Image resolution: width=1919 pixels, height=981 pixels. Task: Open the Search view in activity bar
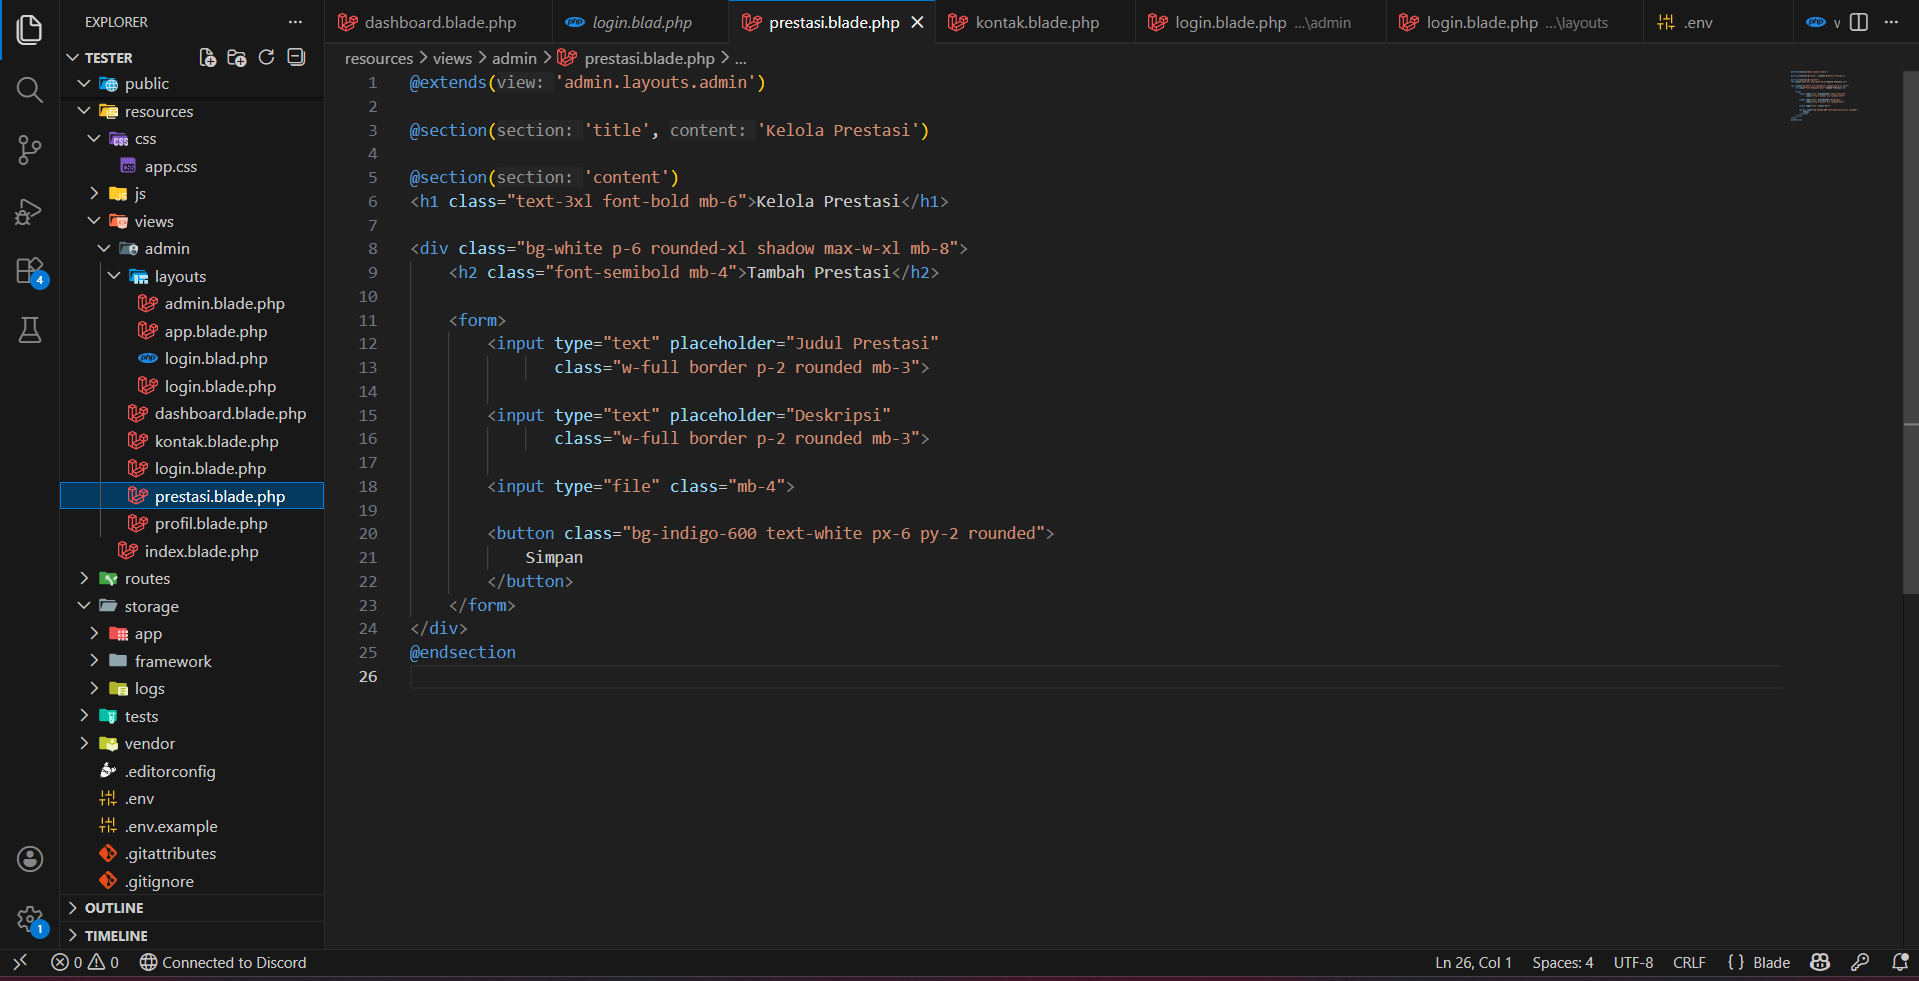pos(29,90)
